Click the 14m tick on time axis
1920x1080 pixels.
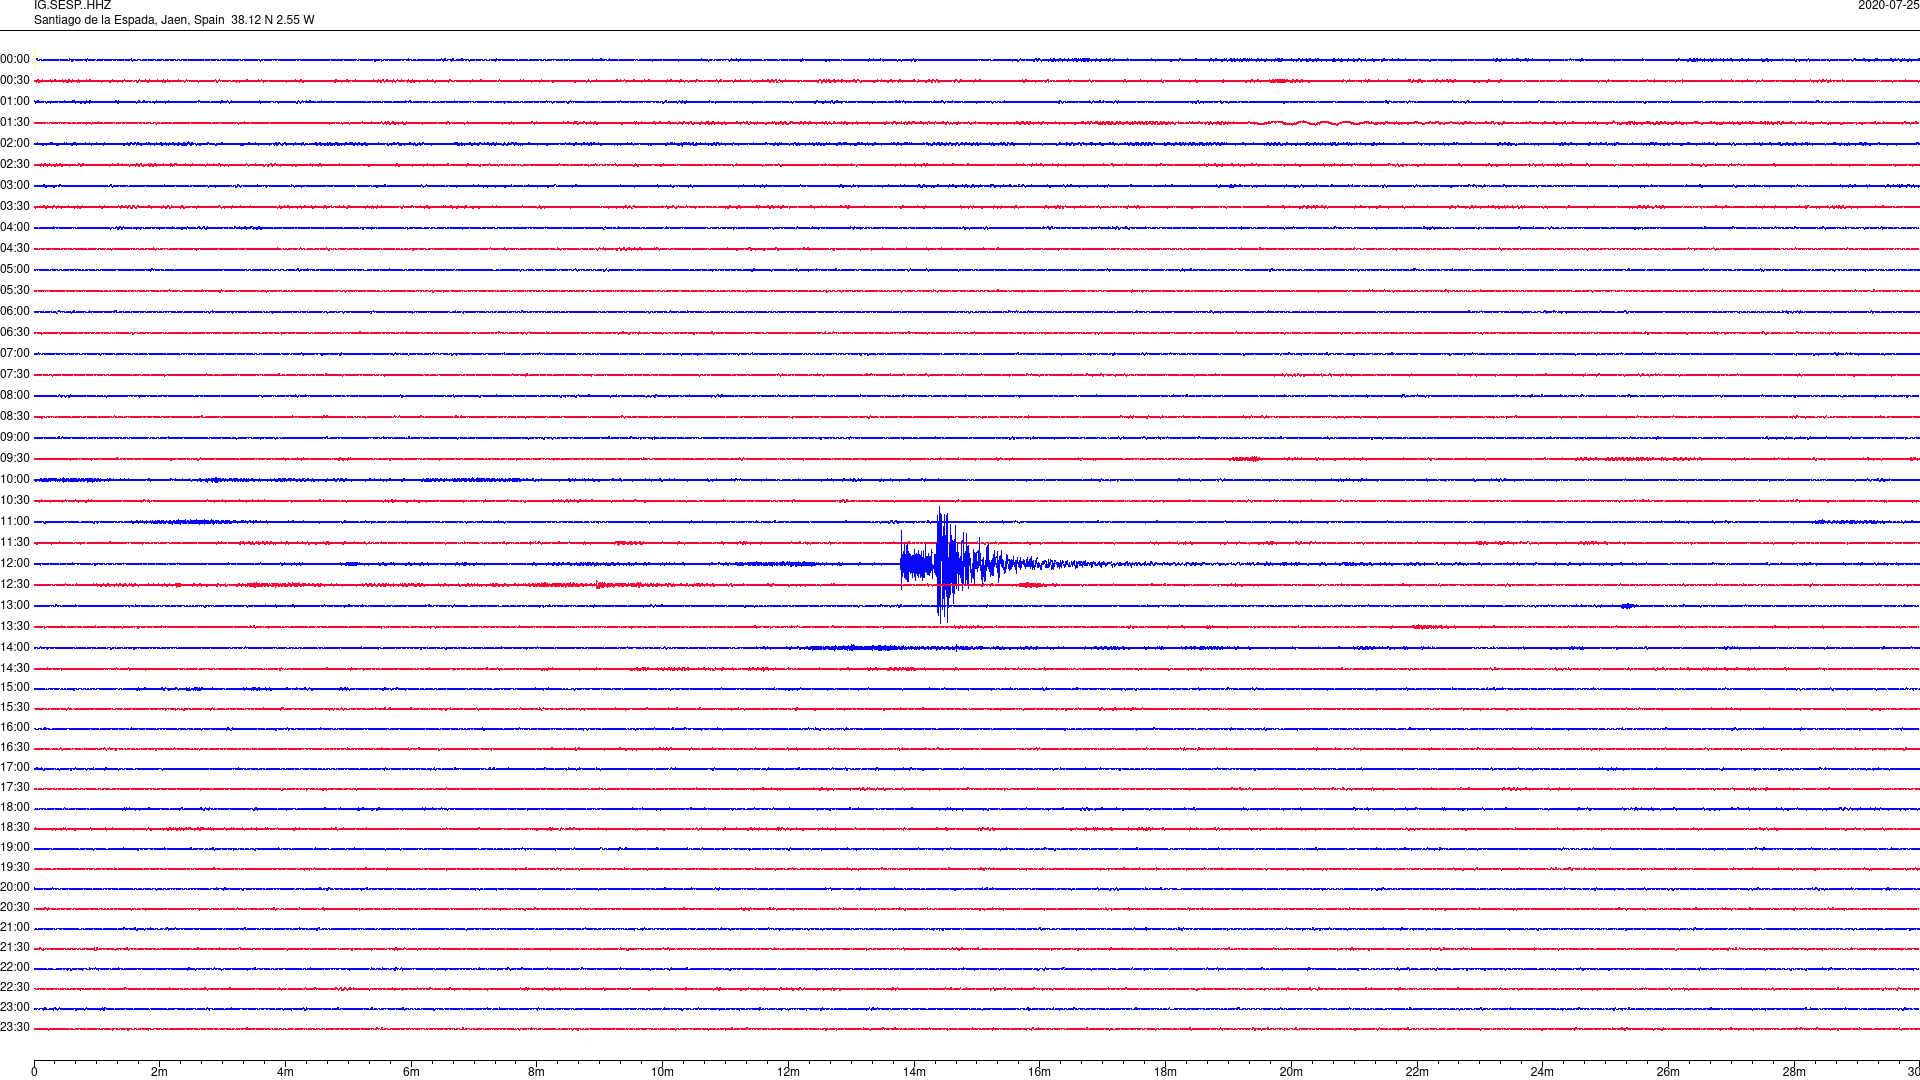click(x=914, y=1072)
